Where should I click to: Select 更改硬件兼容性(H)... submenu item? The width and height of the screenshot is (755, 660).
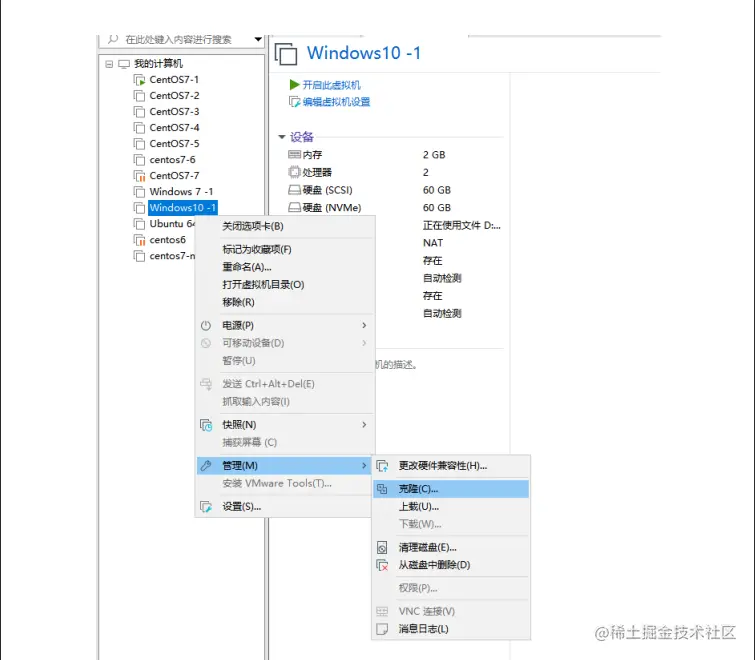(451, 466)
